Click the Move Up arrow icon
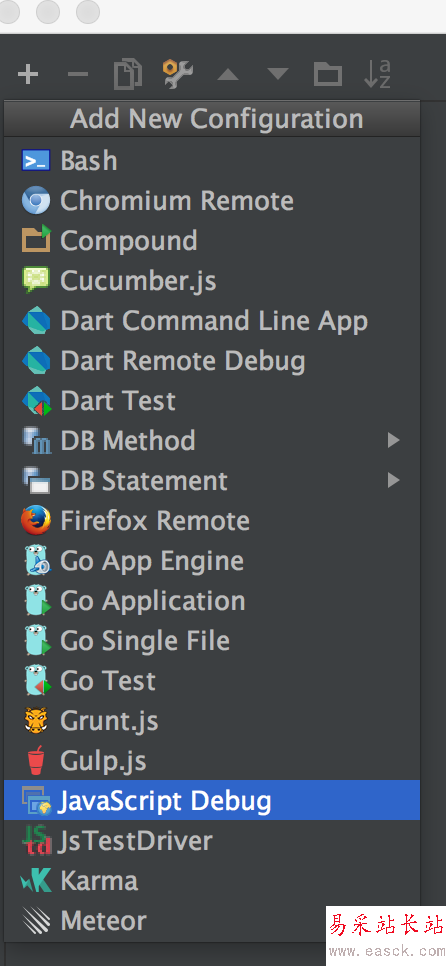Viewport: 446px width, 966px height. [228, 75]
